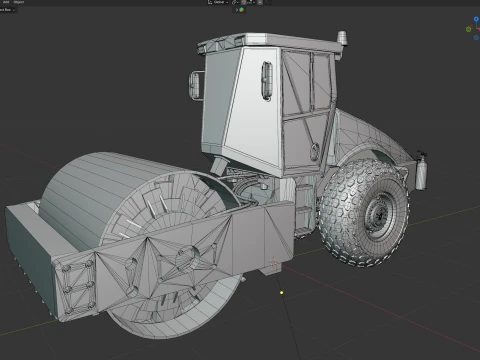Click the colorful sphere icon below header
The width and height of the screenshot is (480, 360).
pyautogui.click(x=242, y=10)
